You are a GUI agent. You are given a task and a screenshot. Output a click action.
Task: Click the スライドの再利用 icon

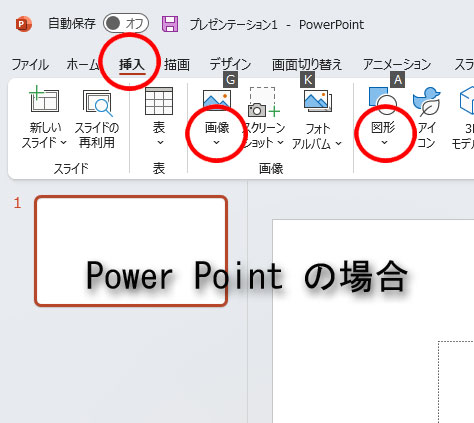coord(97,103)
